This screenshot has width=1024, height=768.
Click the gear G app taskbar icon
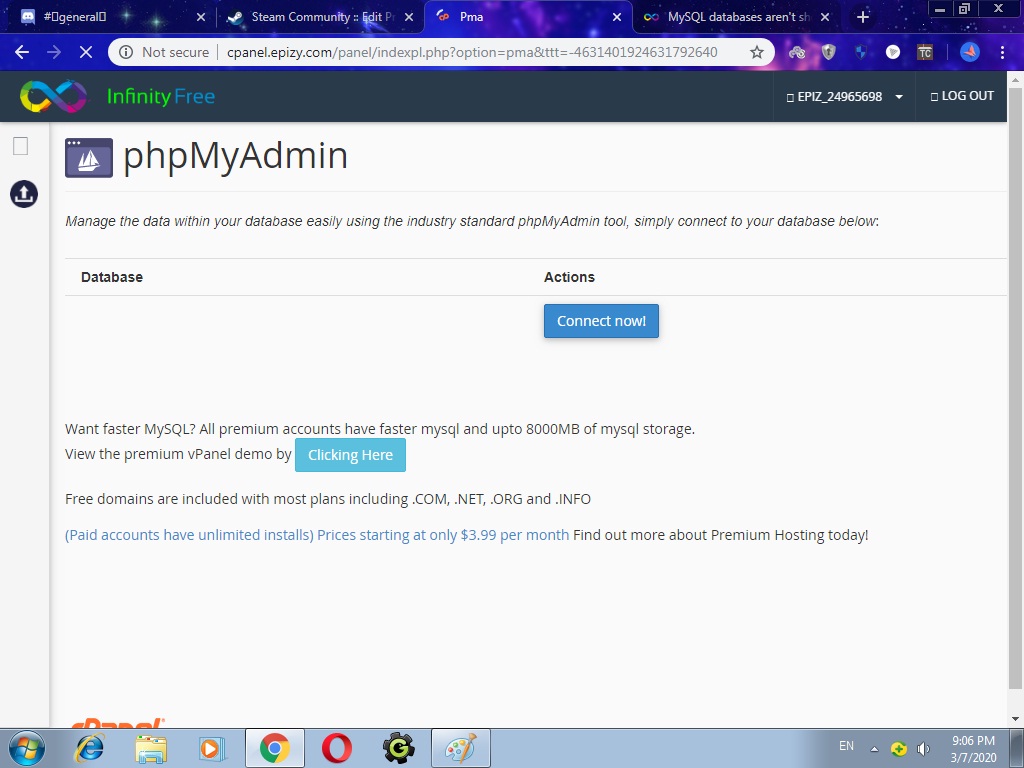398,748
